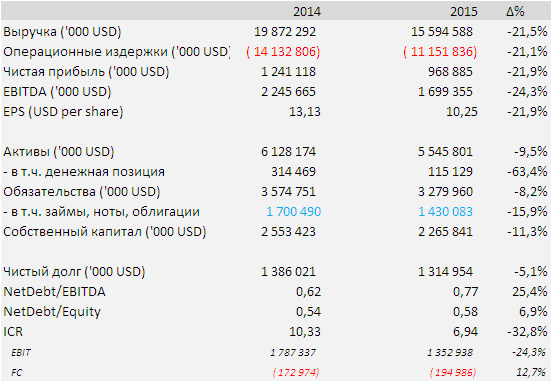Click the Чистый долг 2014 value
The width and height of the screenshot is (552, 382).
[x=288, y=272]
